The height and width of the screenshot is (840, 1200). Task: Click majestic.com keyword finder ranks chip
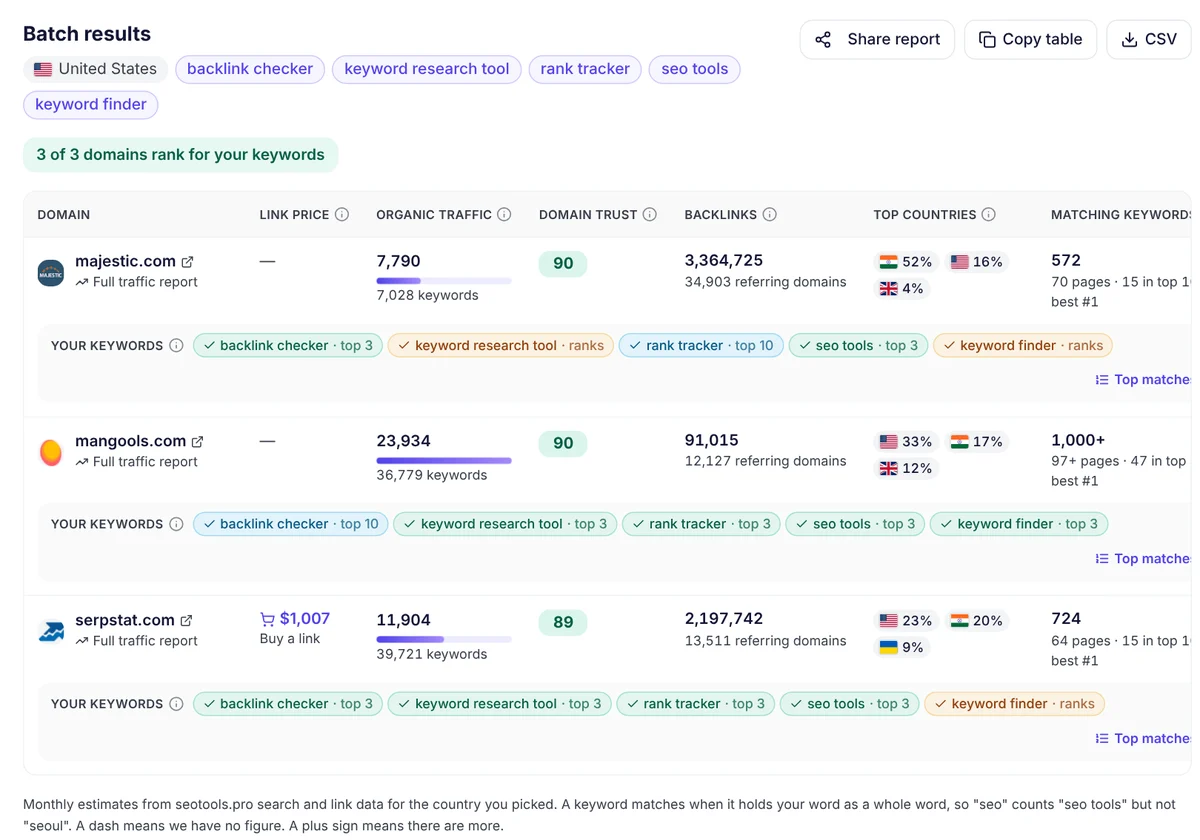click(1023, 346)
